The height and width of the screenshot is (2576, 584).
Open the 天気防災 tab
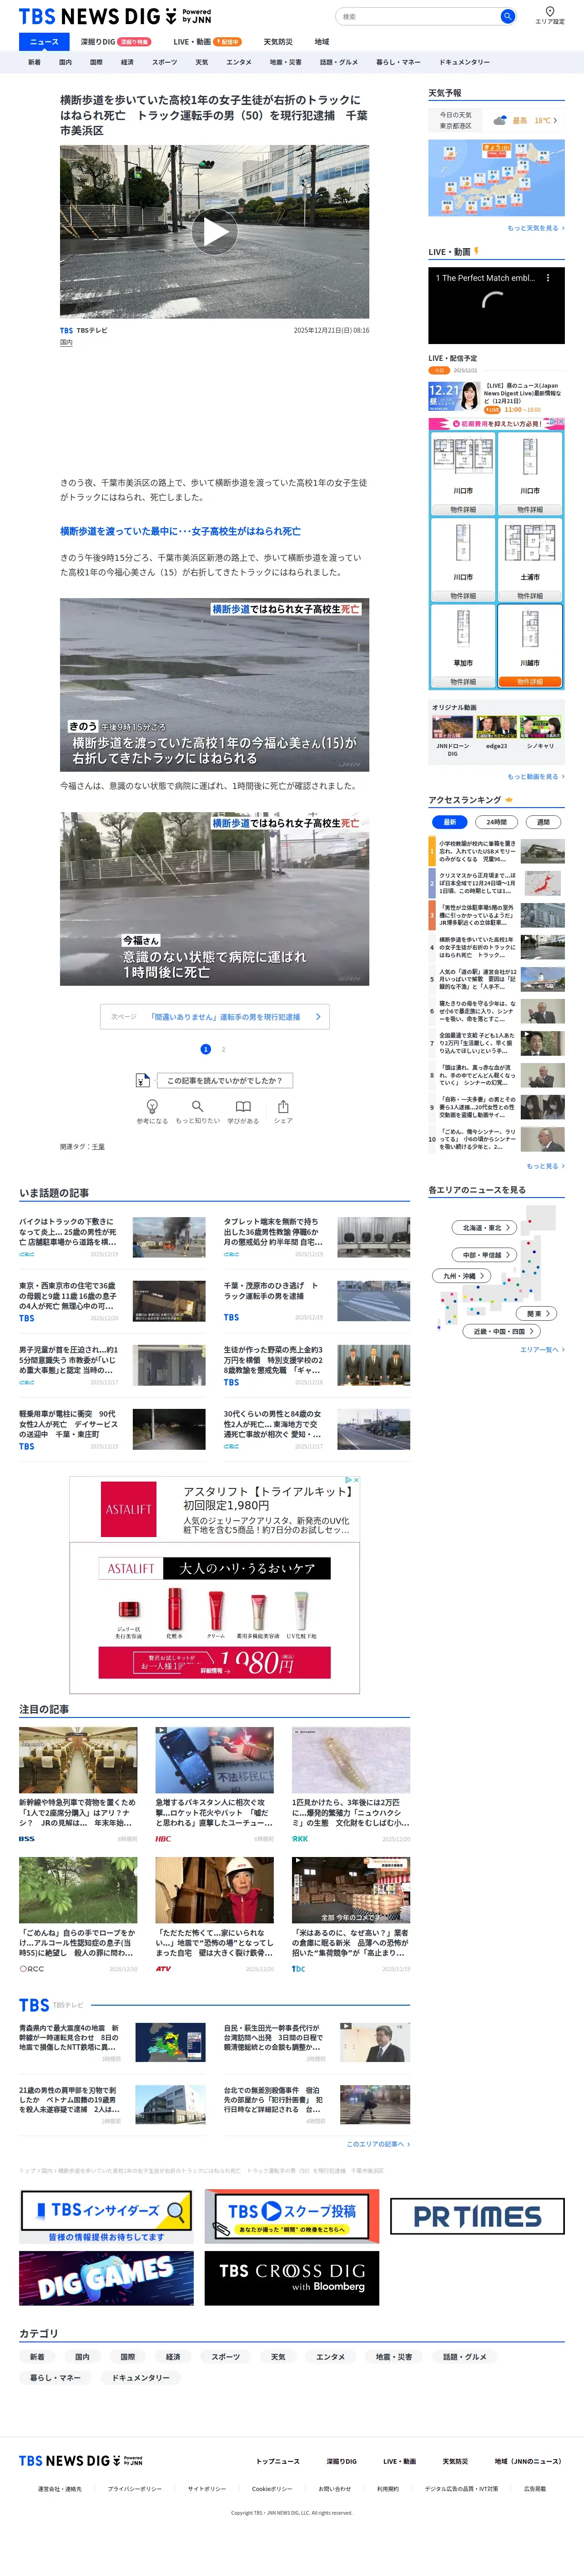(x=278, y=42)
